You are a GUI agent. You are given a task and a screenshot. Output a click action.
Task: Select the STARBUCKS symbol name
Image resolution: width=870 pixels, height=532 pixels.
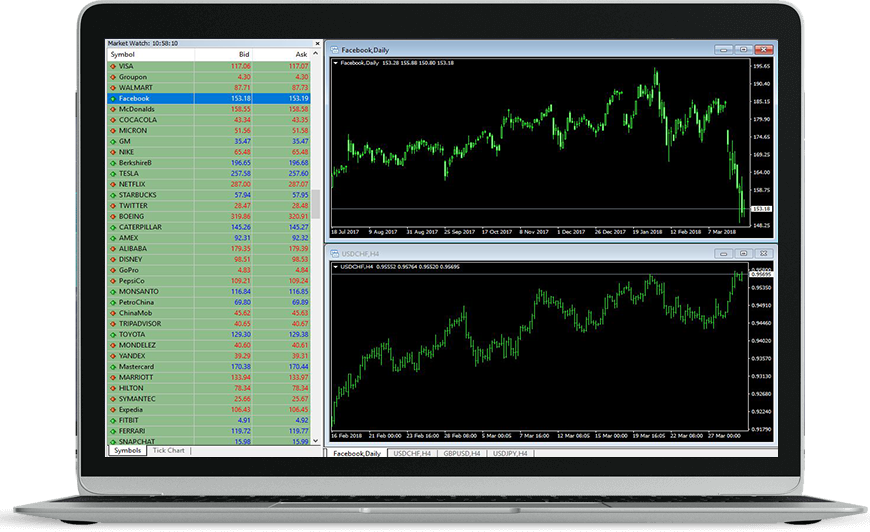click(138, 195)
